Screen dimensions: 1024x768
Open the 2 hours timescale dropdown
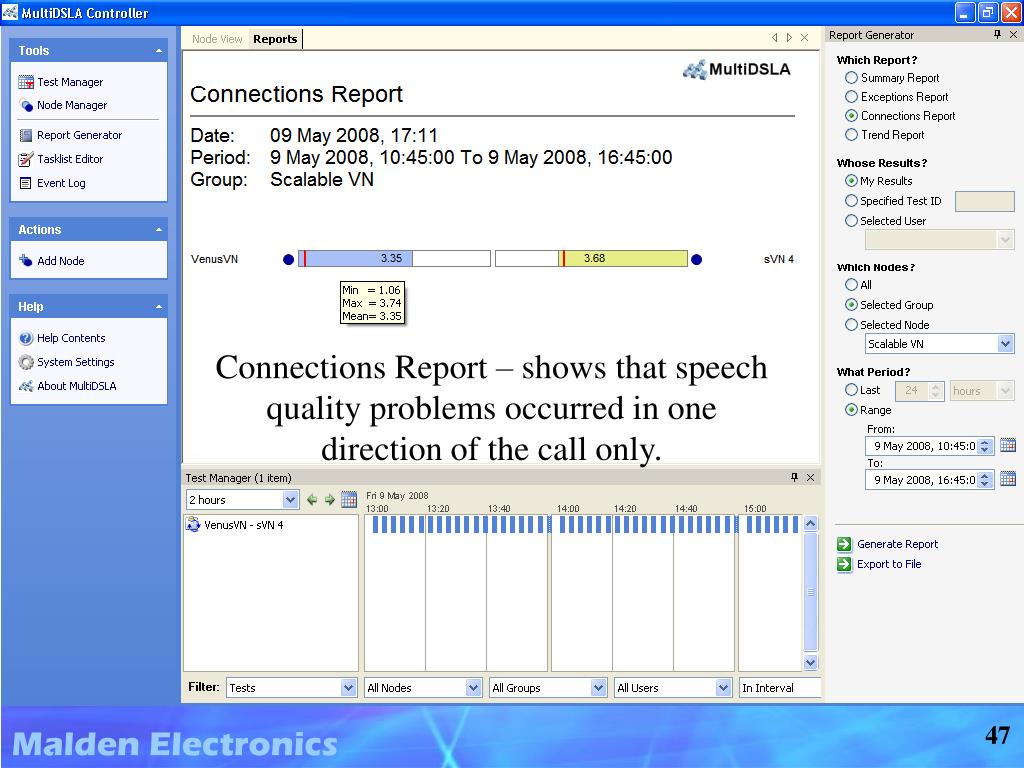[291, 500]
